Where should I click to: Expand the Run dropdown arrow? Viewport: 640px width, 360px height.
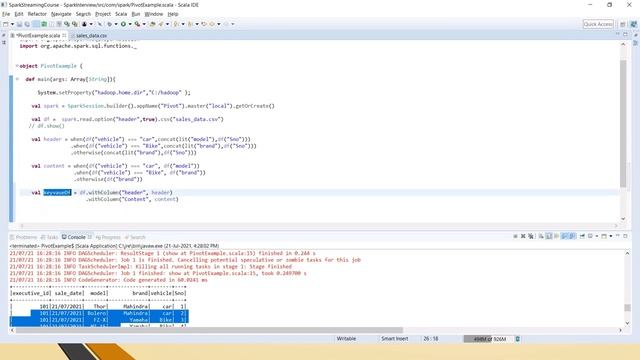point(130,24)
